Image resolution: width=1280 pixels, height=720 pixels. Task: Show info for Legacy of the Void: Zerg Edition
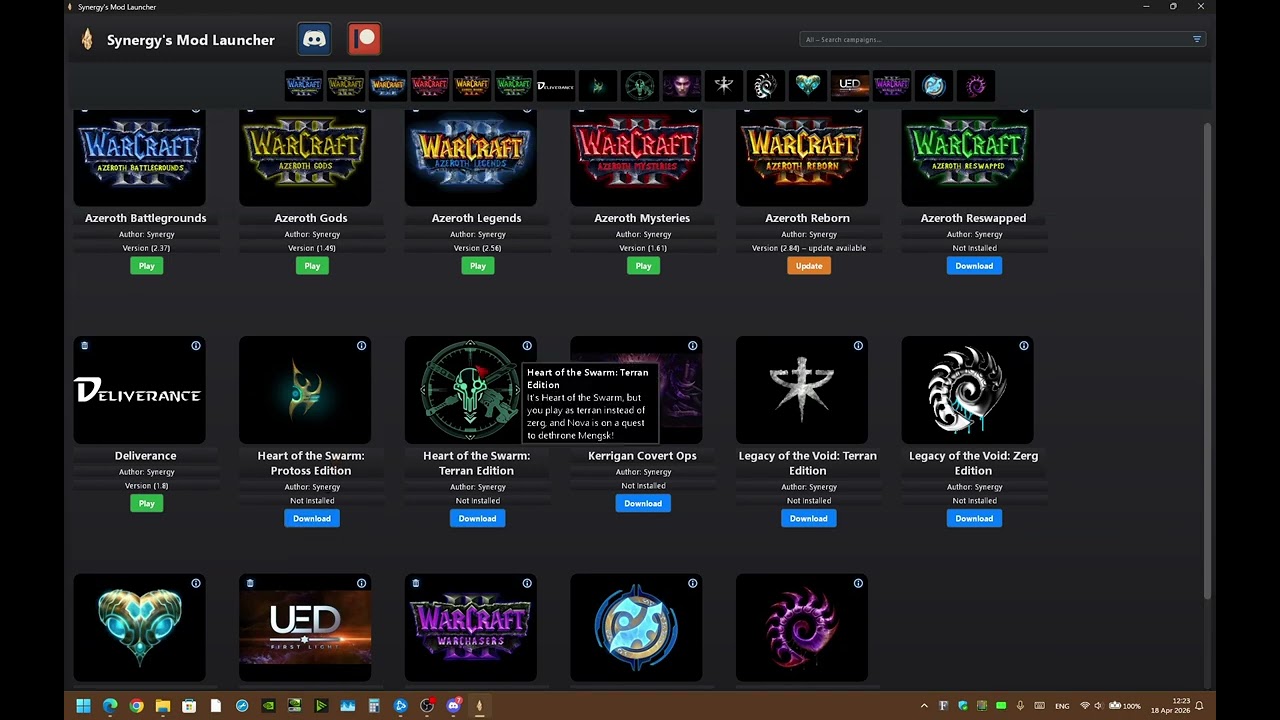(1023, 346)
